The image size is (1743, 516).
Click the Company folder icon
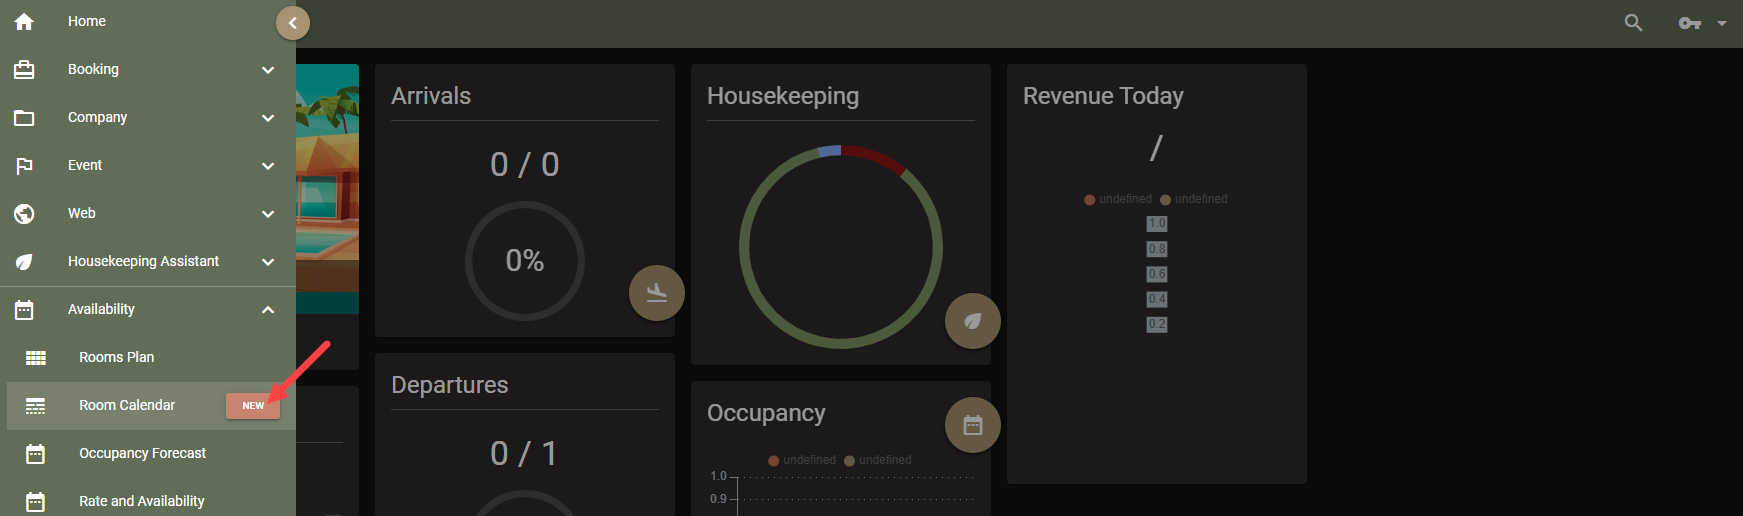(24, 117)
